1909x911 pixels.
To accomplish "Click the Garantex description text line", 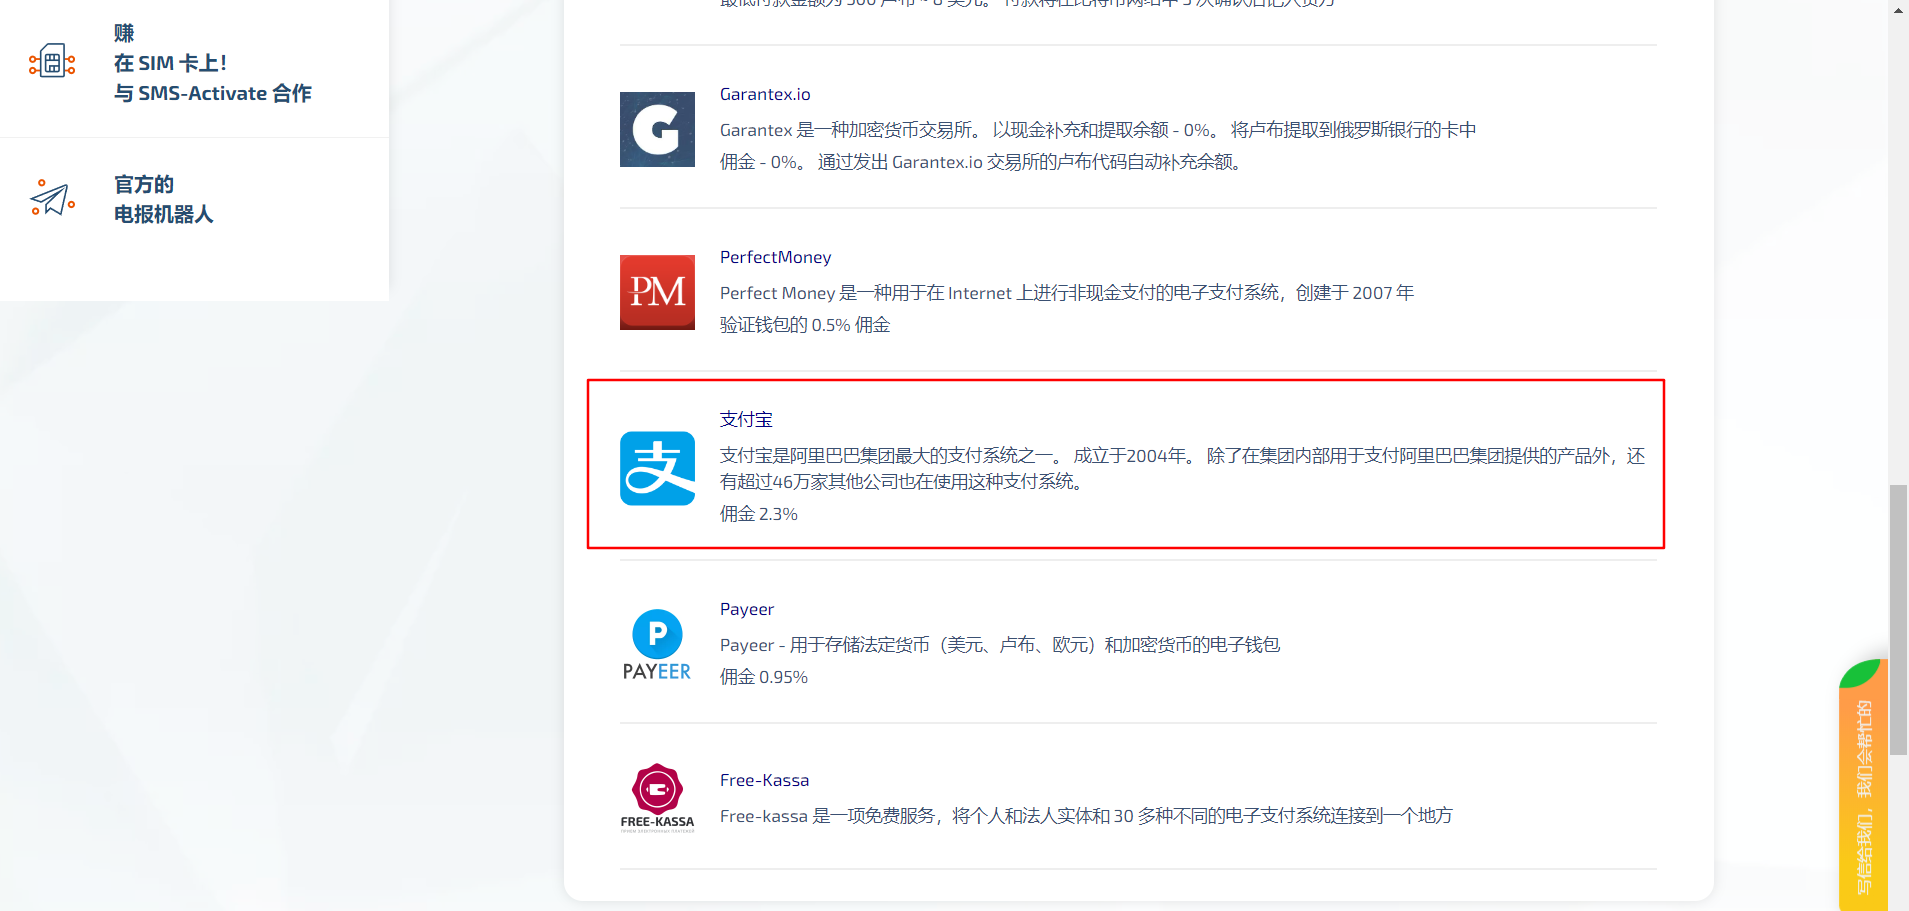I will click(1098, 130).
